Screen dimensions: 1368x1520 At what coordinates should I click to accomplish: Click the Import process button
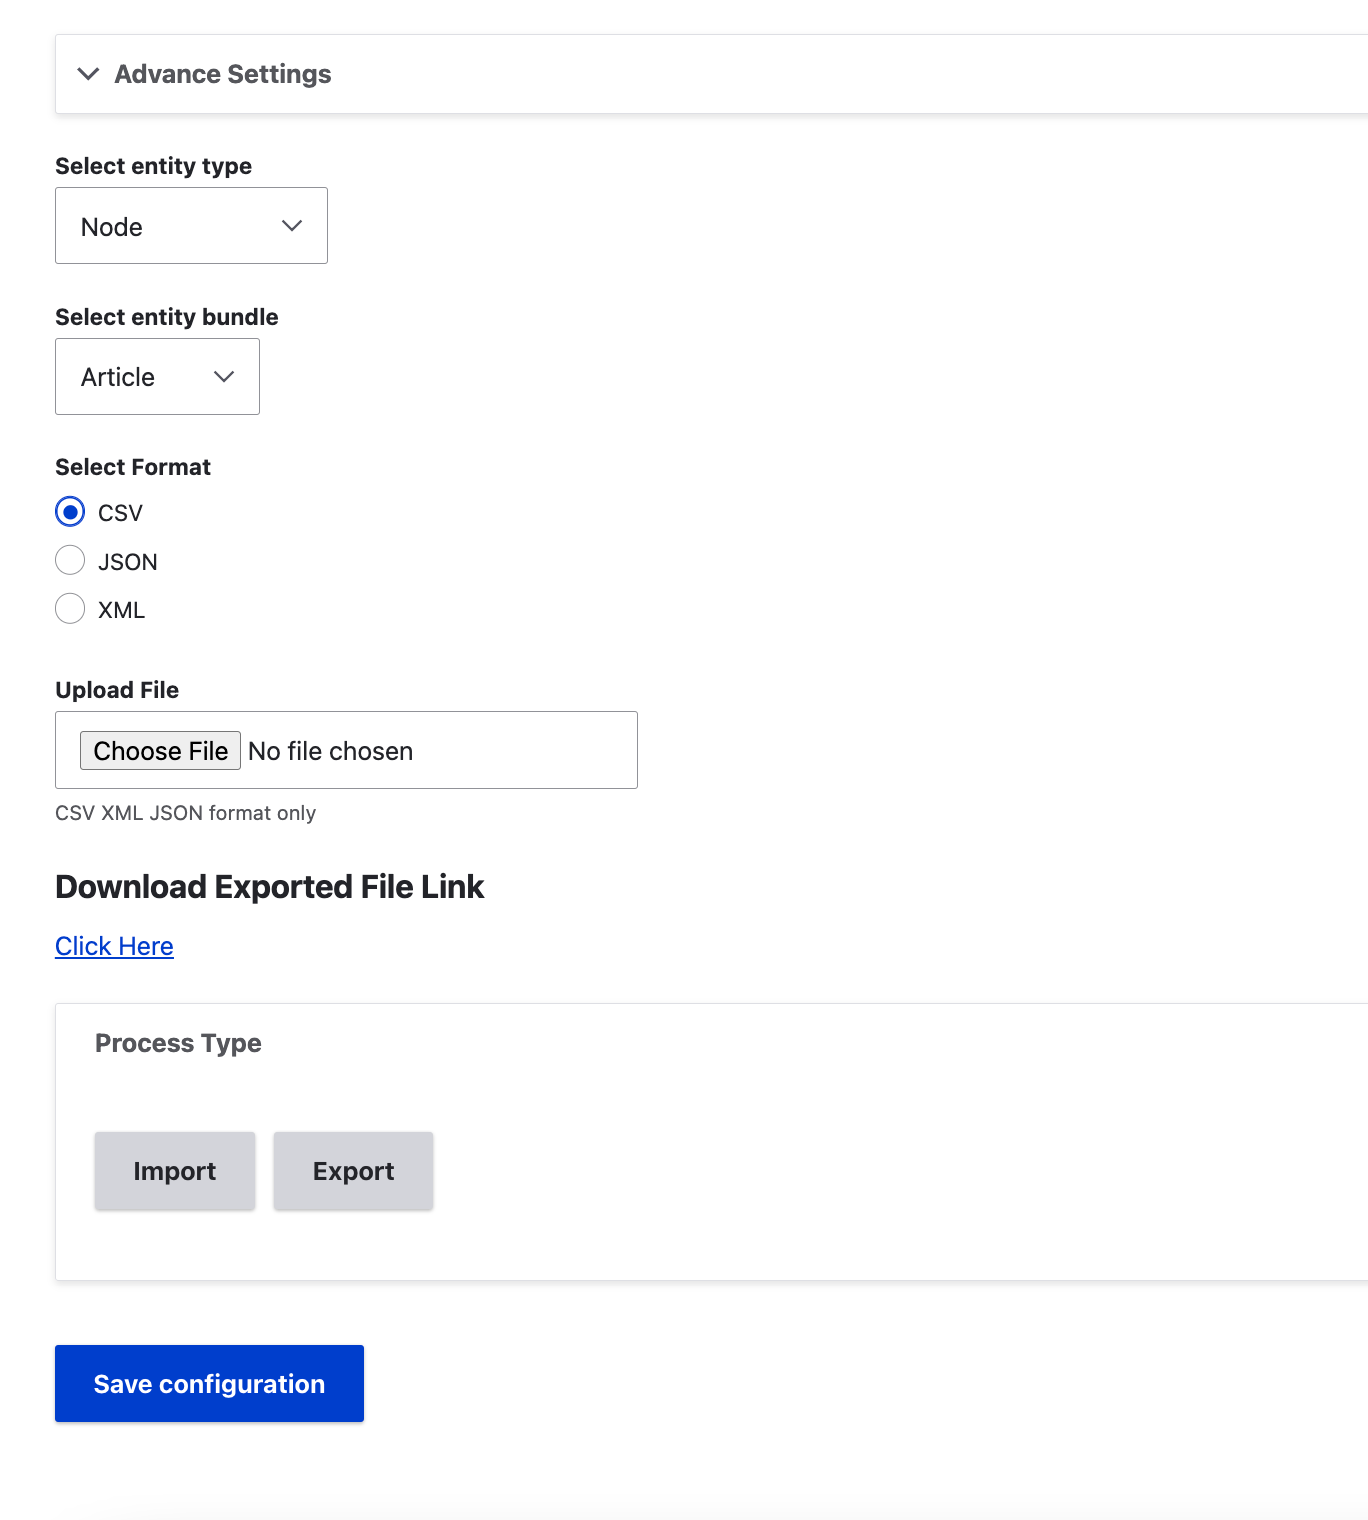175,1171
